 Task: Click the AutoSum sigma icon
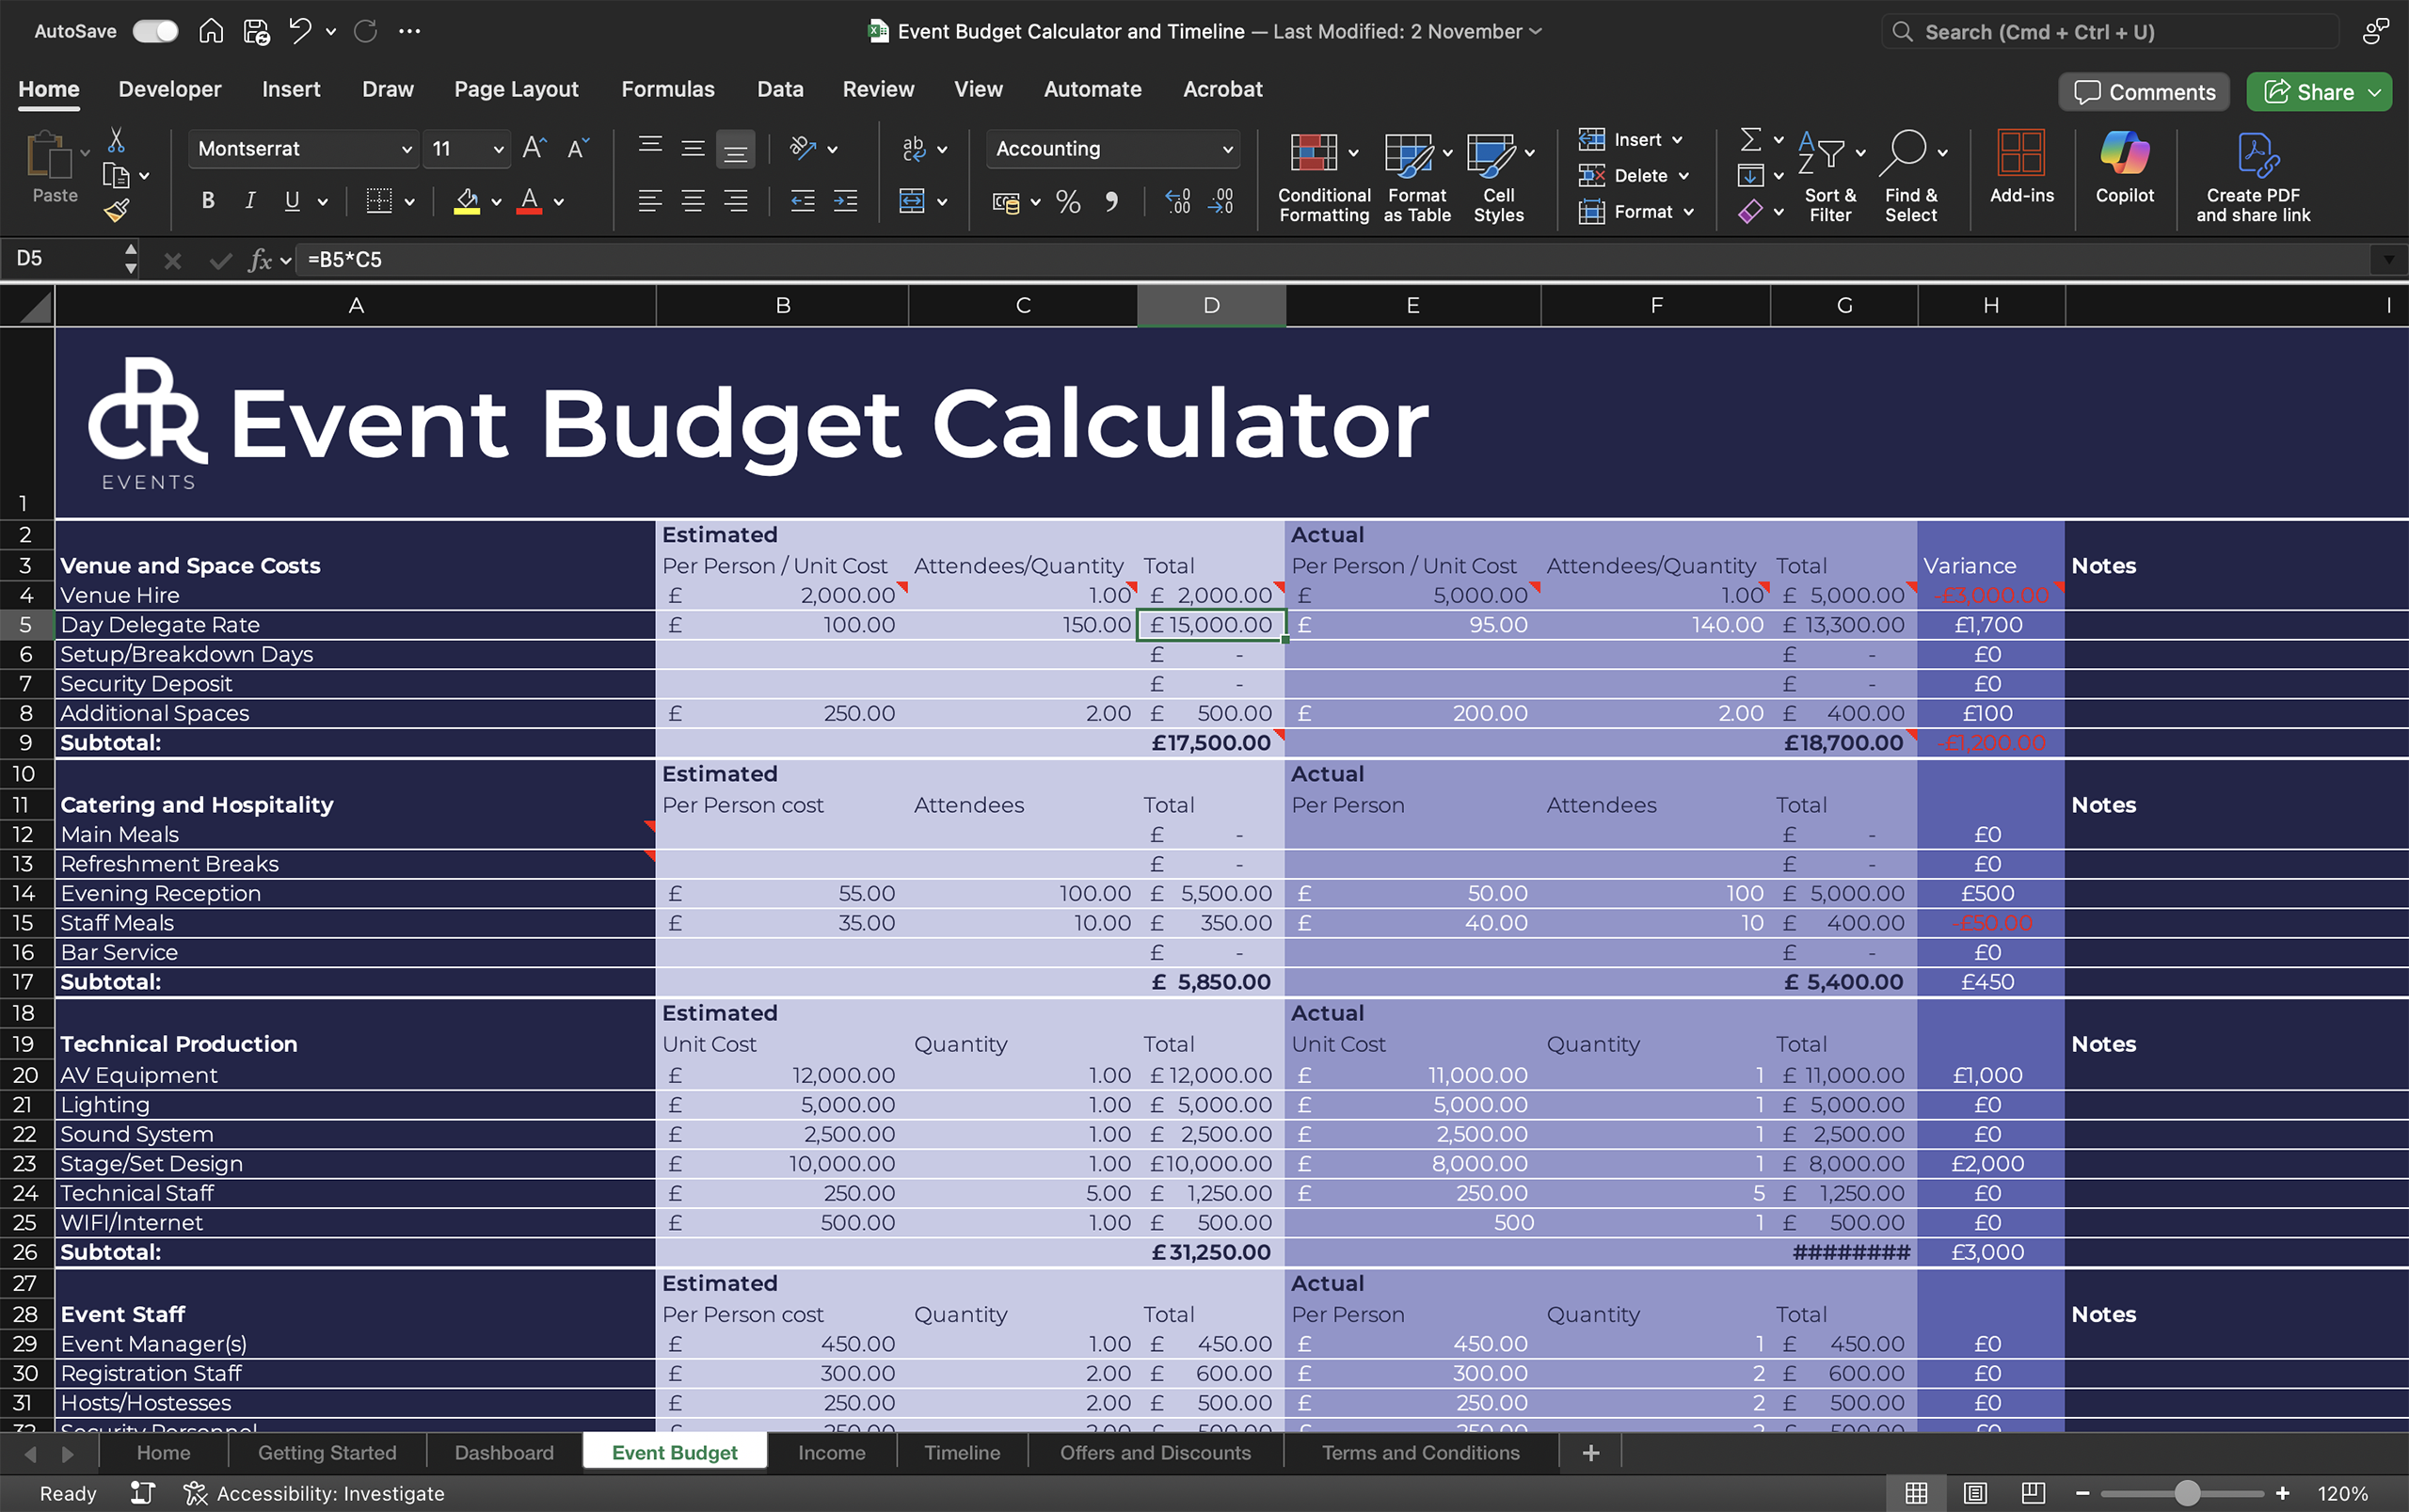coord(1750,138)
